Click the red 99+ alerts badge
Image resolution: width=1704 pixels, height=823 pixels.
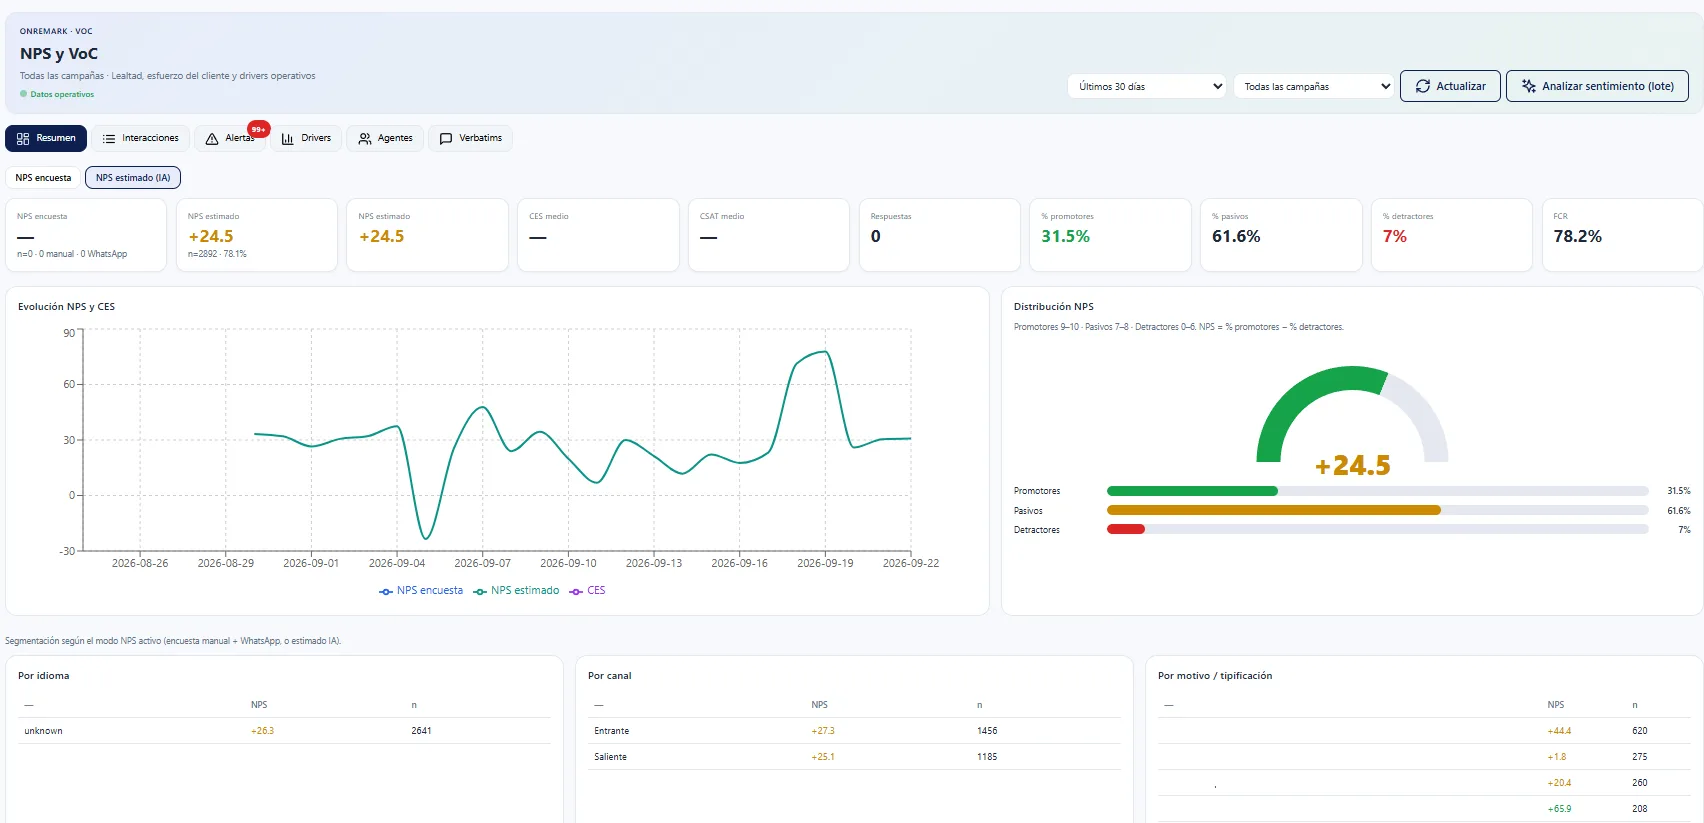[259, 129]
